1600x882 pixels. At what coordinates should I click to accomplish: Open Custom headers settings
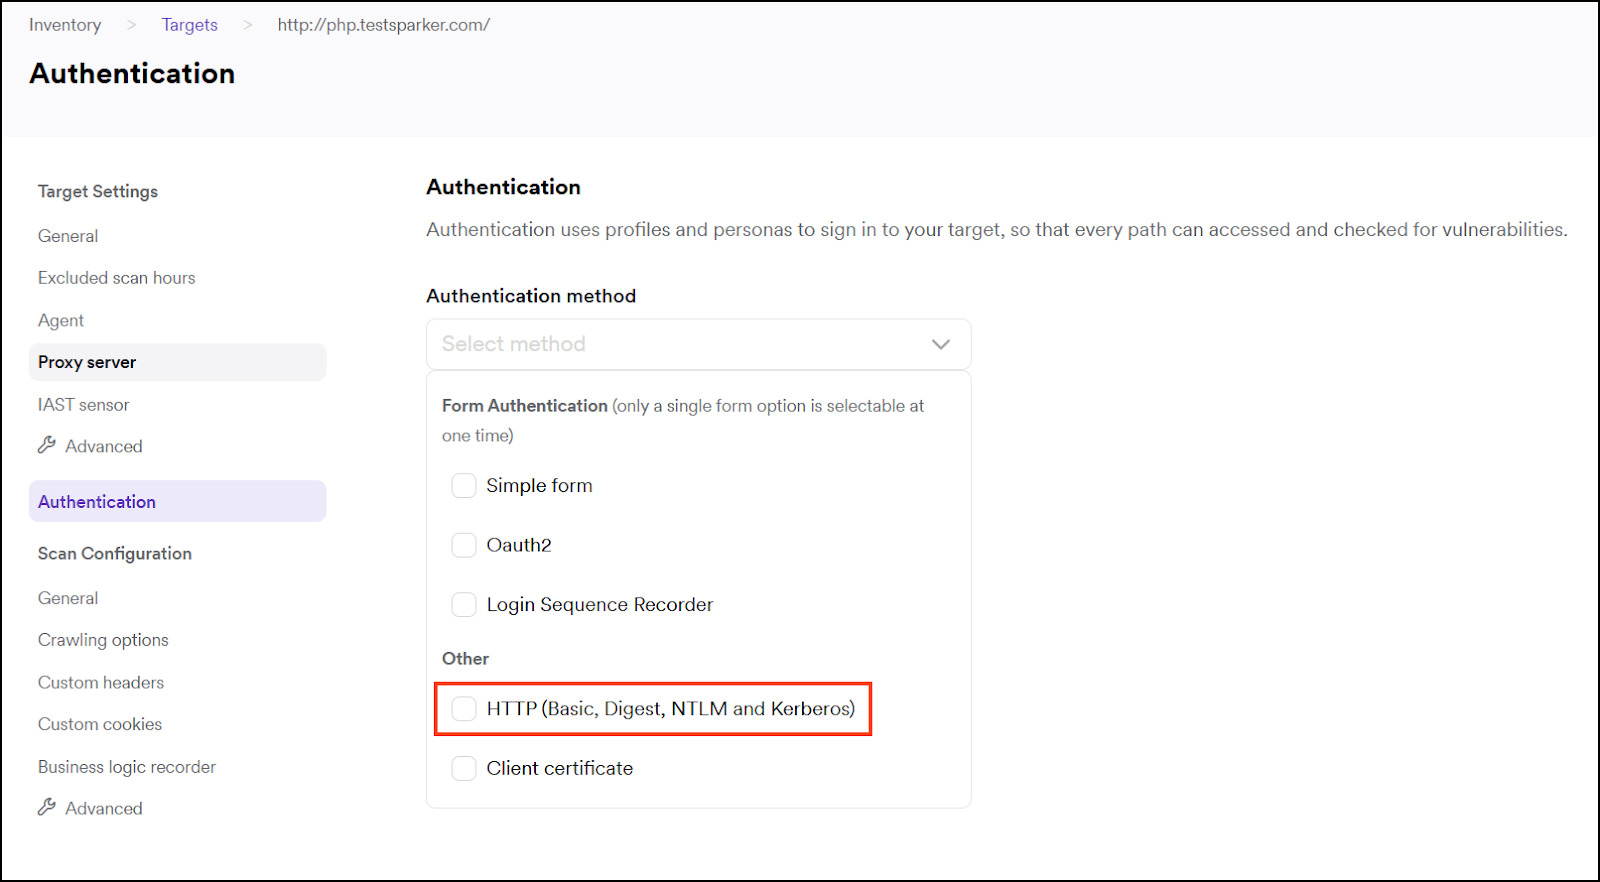[x=100, y=682]
